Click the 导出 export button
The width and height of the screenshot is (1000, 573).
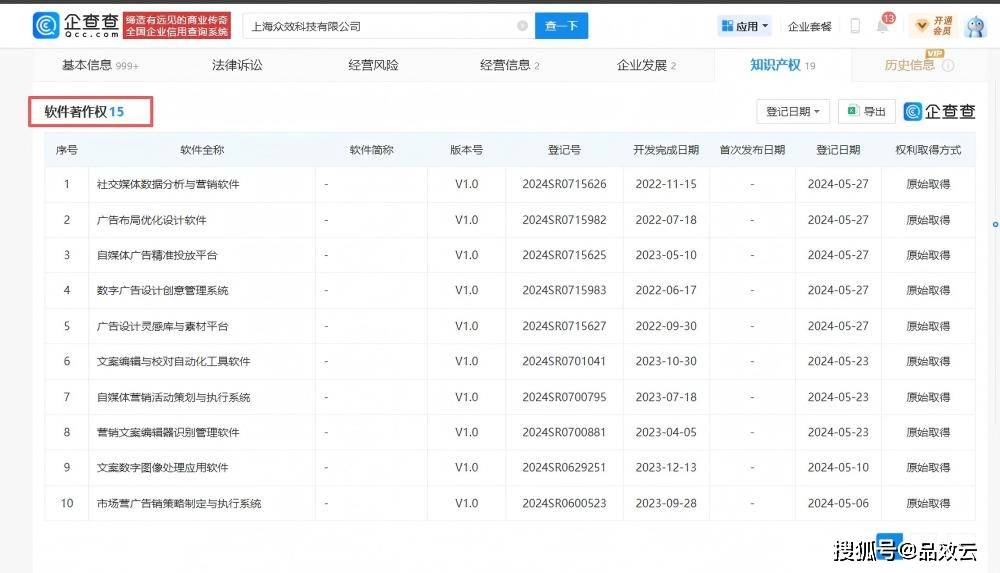pyautogui.click(x=867, y=111)
